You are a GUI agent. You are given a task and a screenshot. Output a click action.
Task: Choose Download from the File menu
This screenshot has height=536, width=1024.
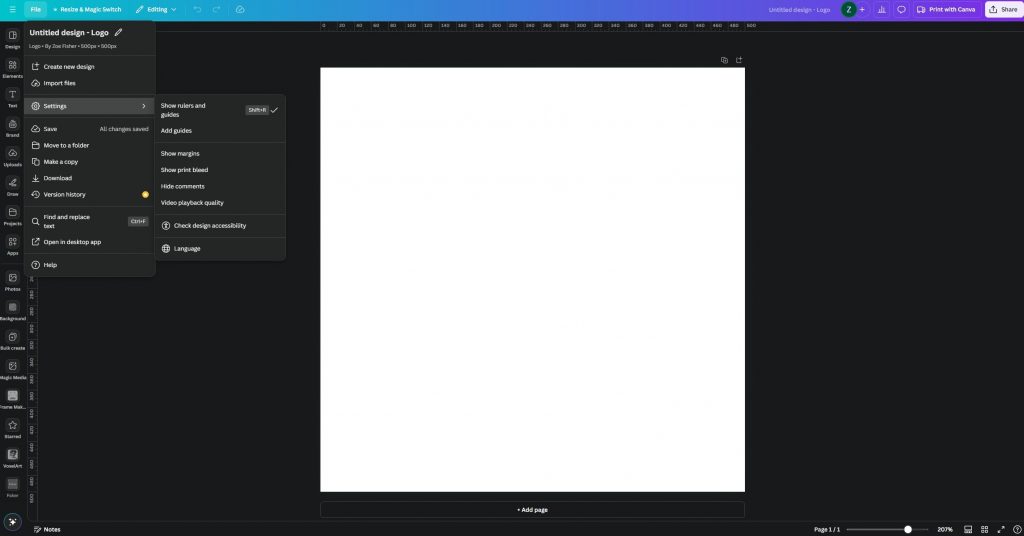[x=57, y=178]
